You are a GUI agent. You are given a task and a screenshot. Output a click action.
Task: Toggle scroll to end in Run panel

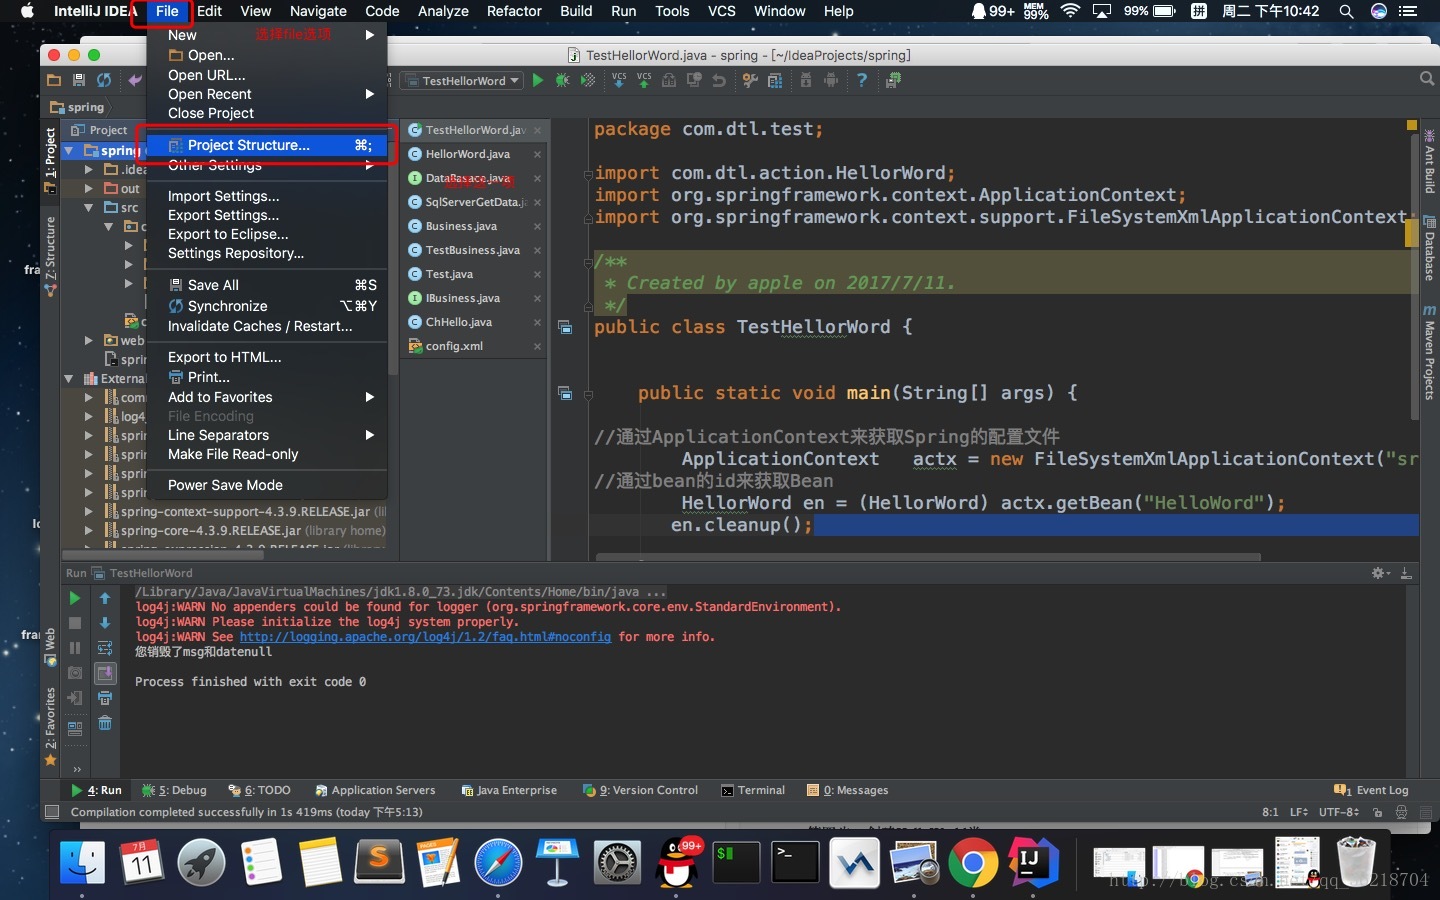[x=105, y=673]
